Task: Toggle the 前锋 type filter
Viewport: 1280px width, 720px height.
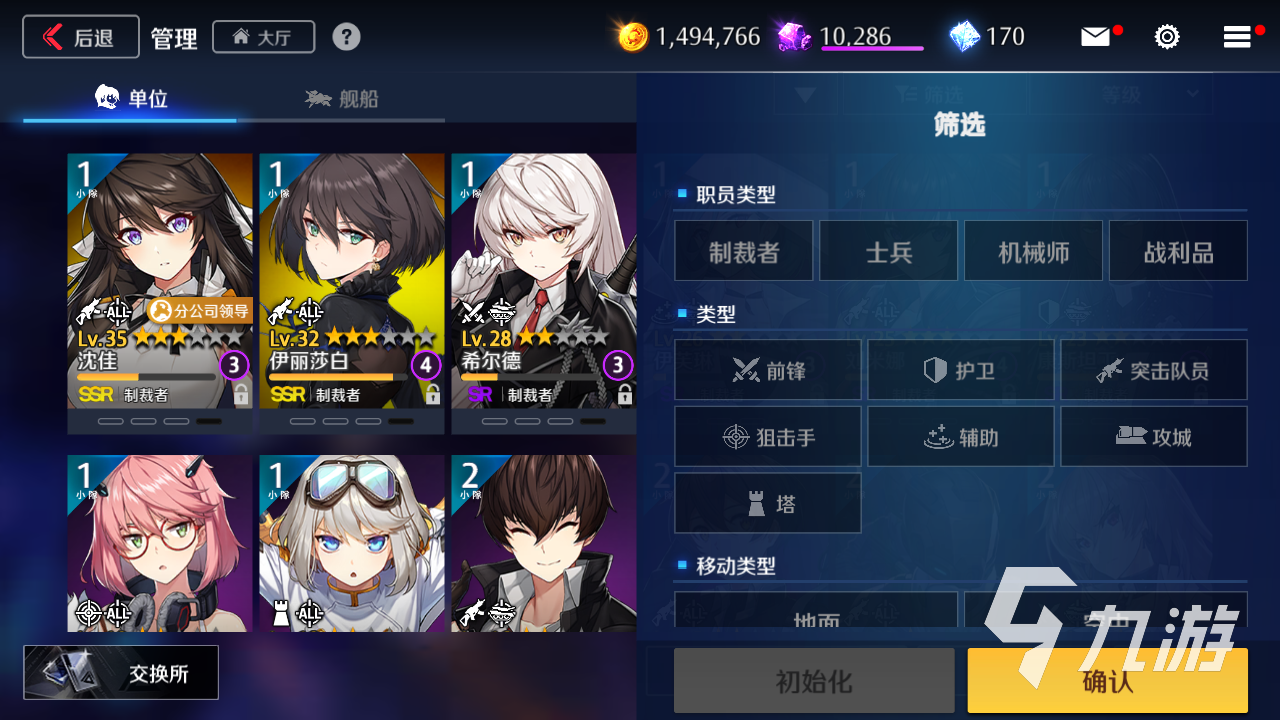Action: click(x=768, y=370)
